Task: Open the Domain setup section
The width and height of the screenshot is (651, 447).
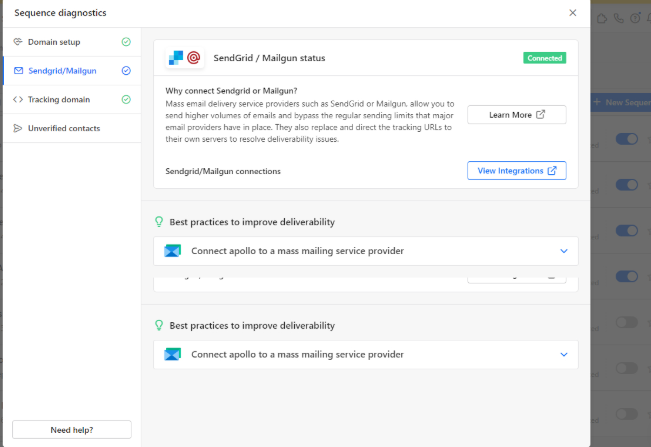Action: pyautogui.click(x=61, y=42)
